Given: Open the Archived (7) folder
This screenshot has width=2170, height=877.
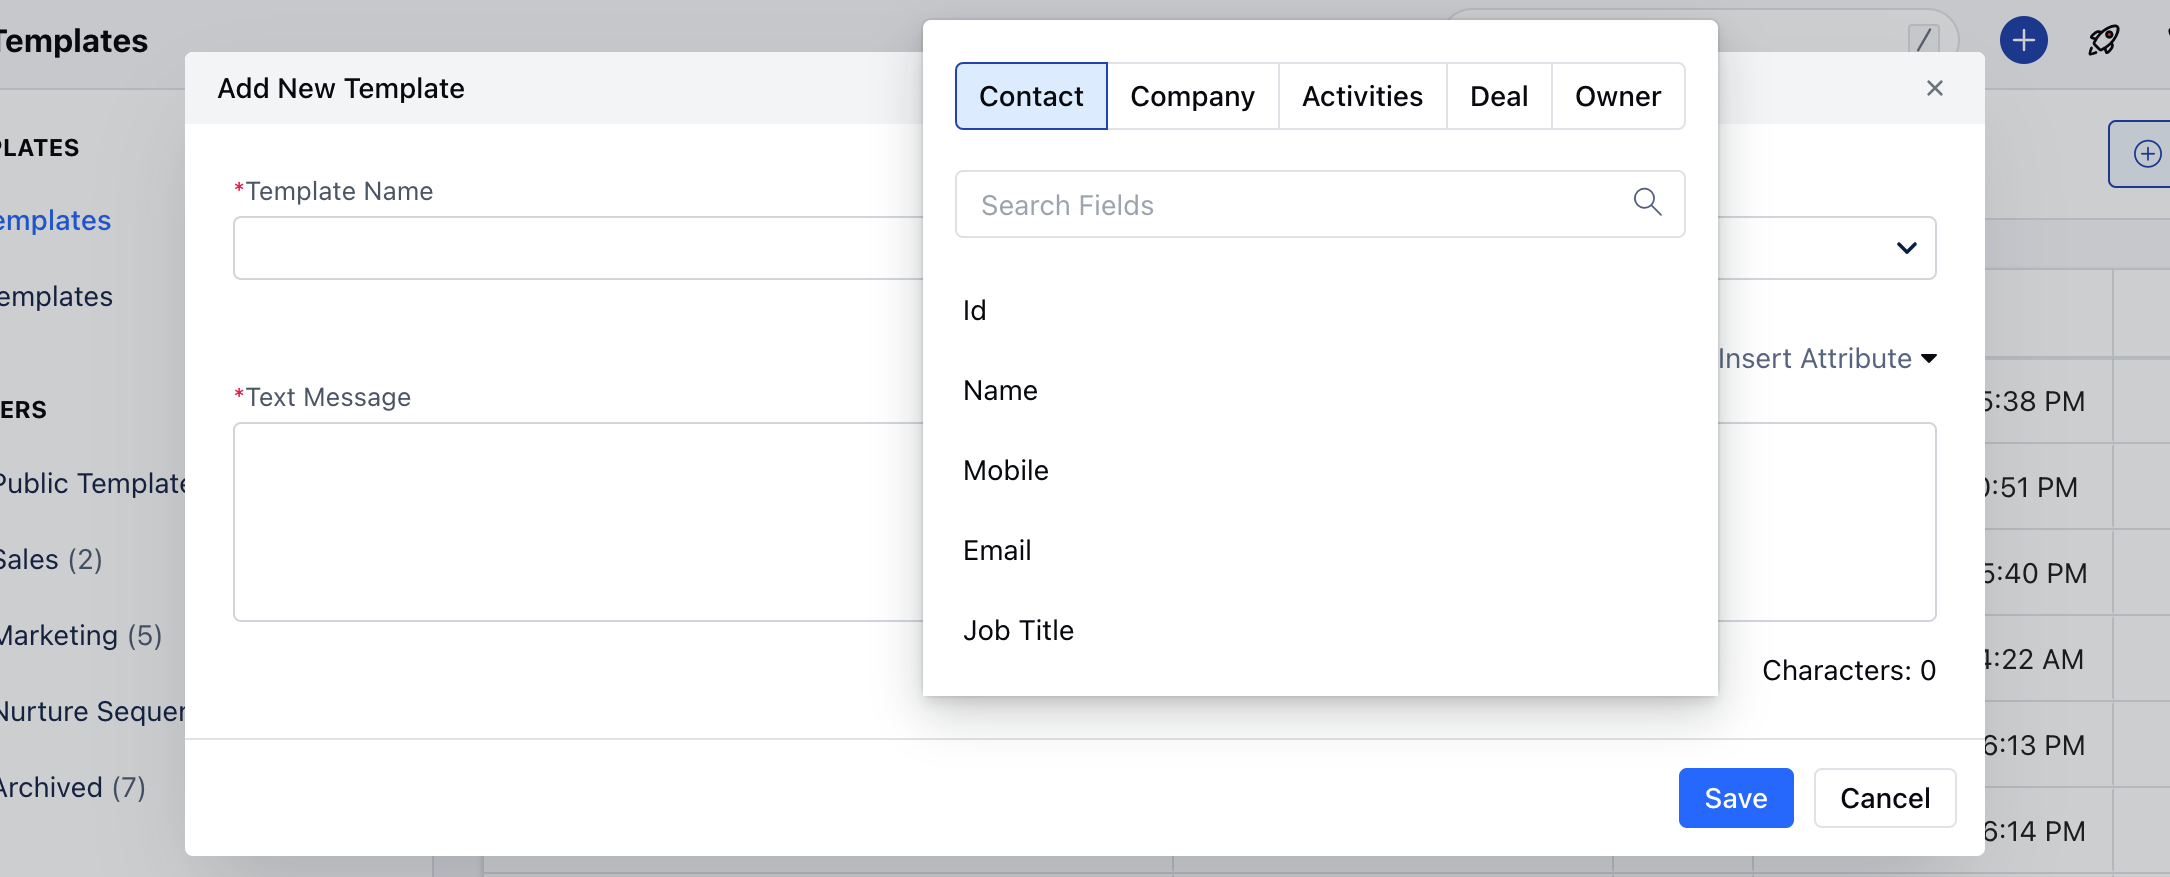Looking at the screenshot, I should 72,788.
